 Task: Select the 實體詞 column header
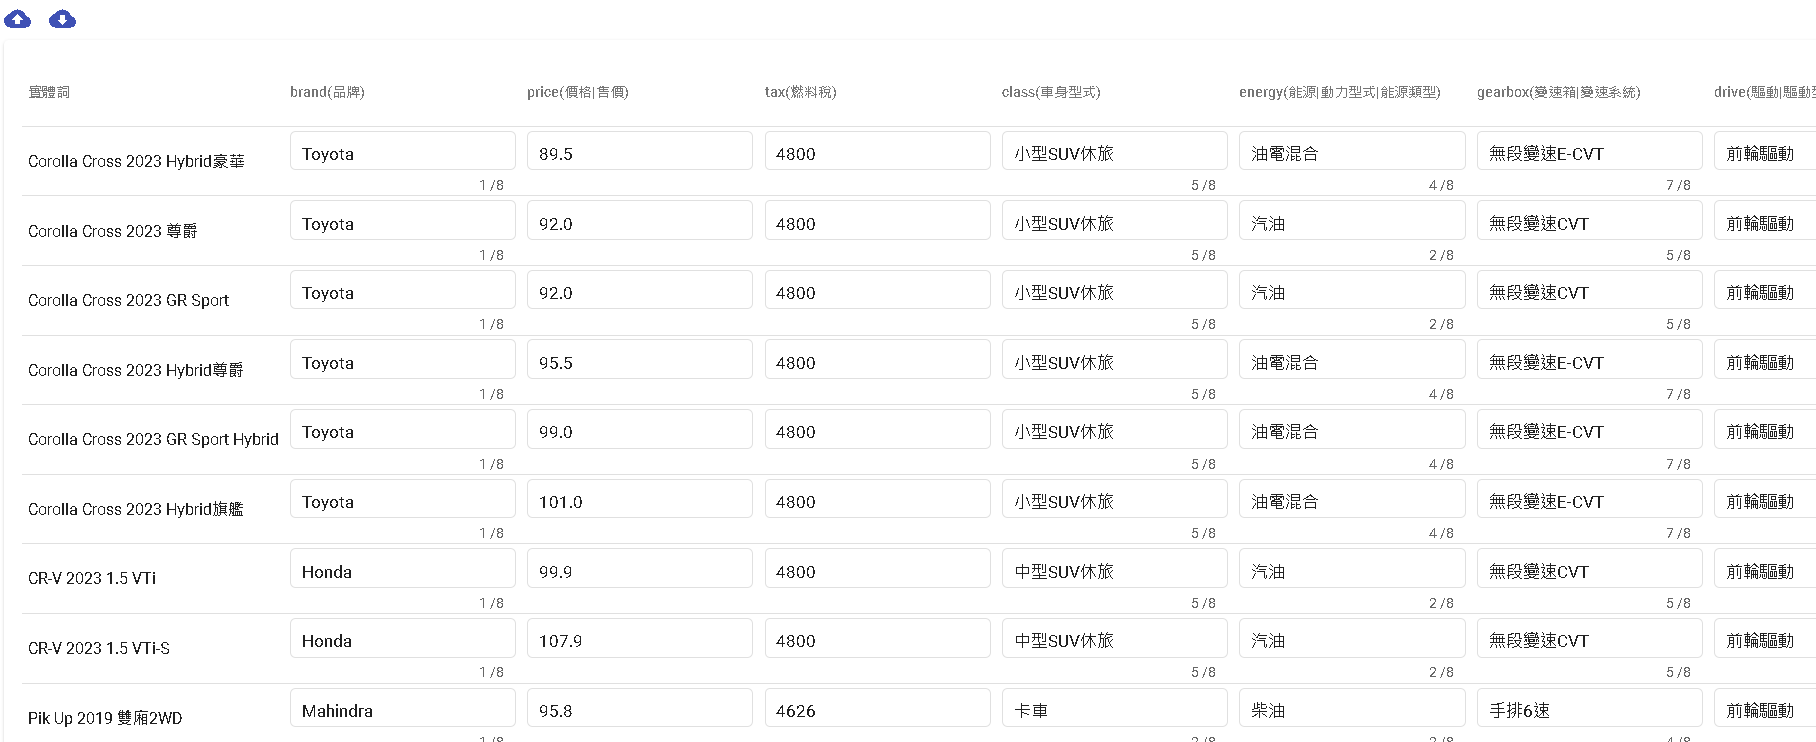click(49, 92)
